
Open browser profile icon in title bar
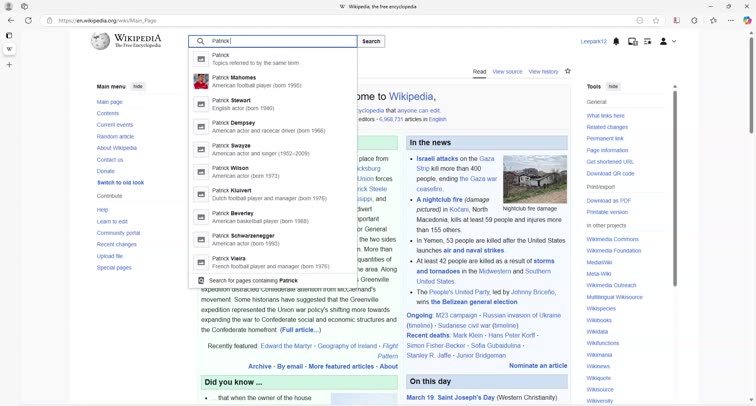[8, 7]
